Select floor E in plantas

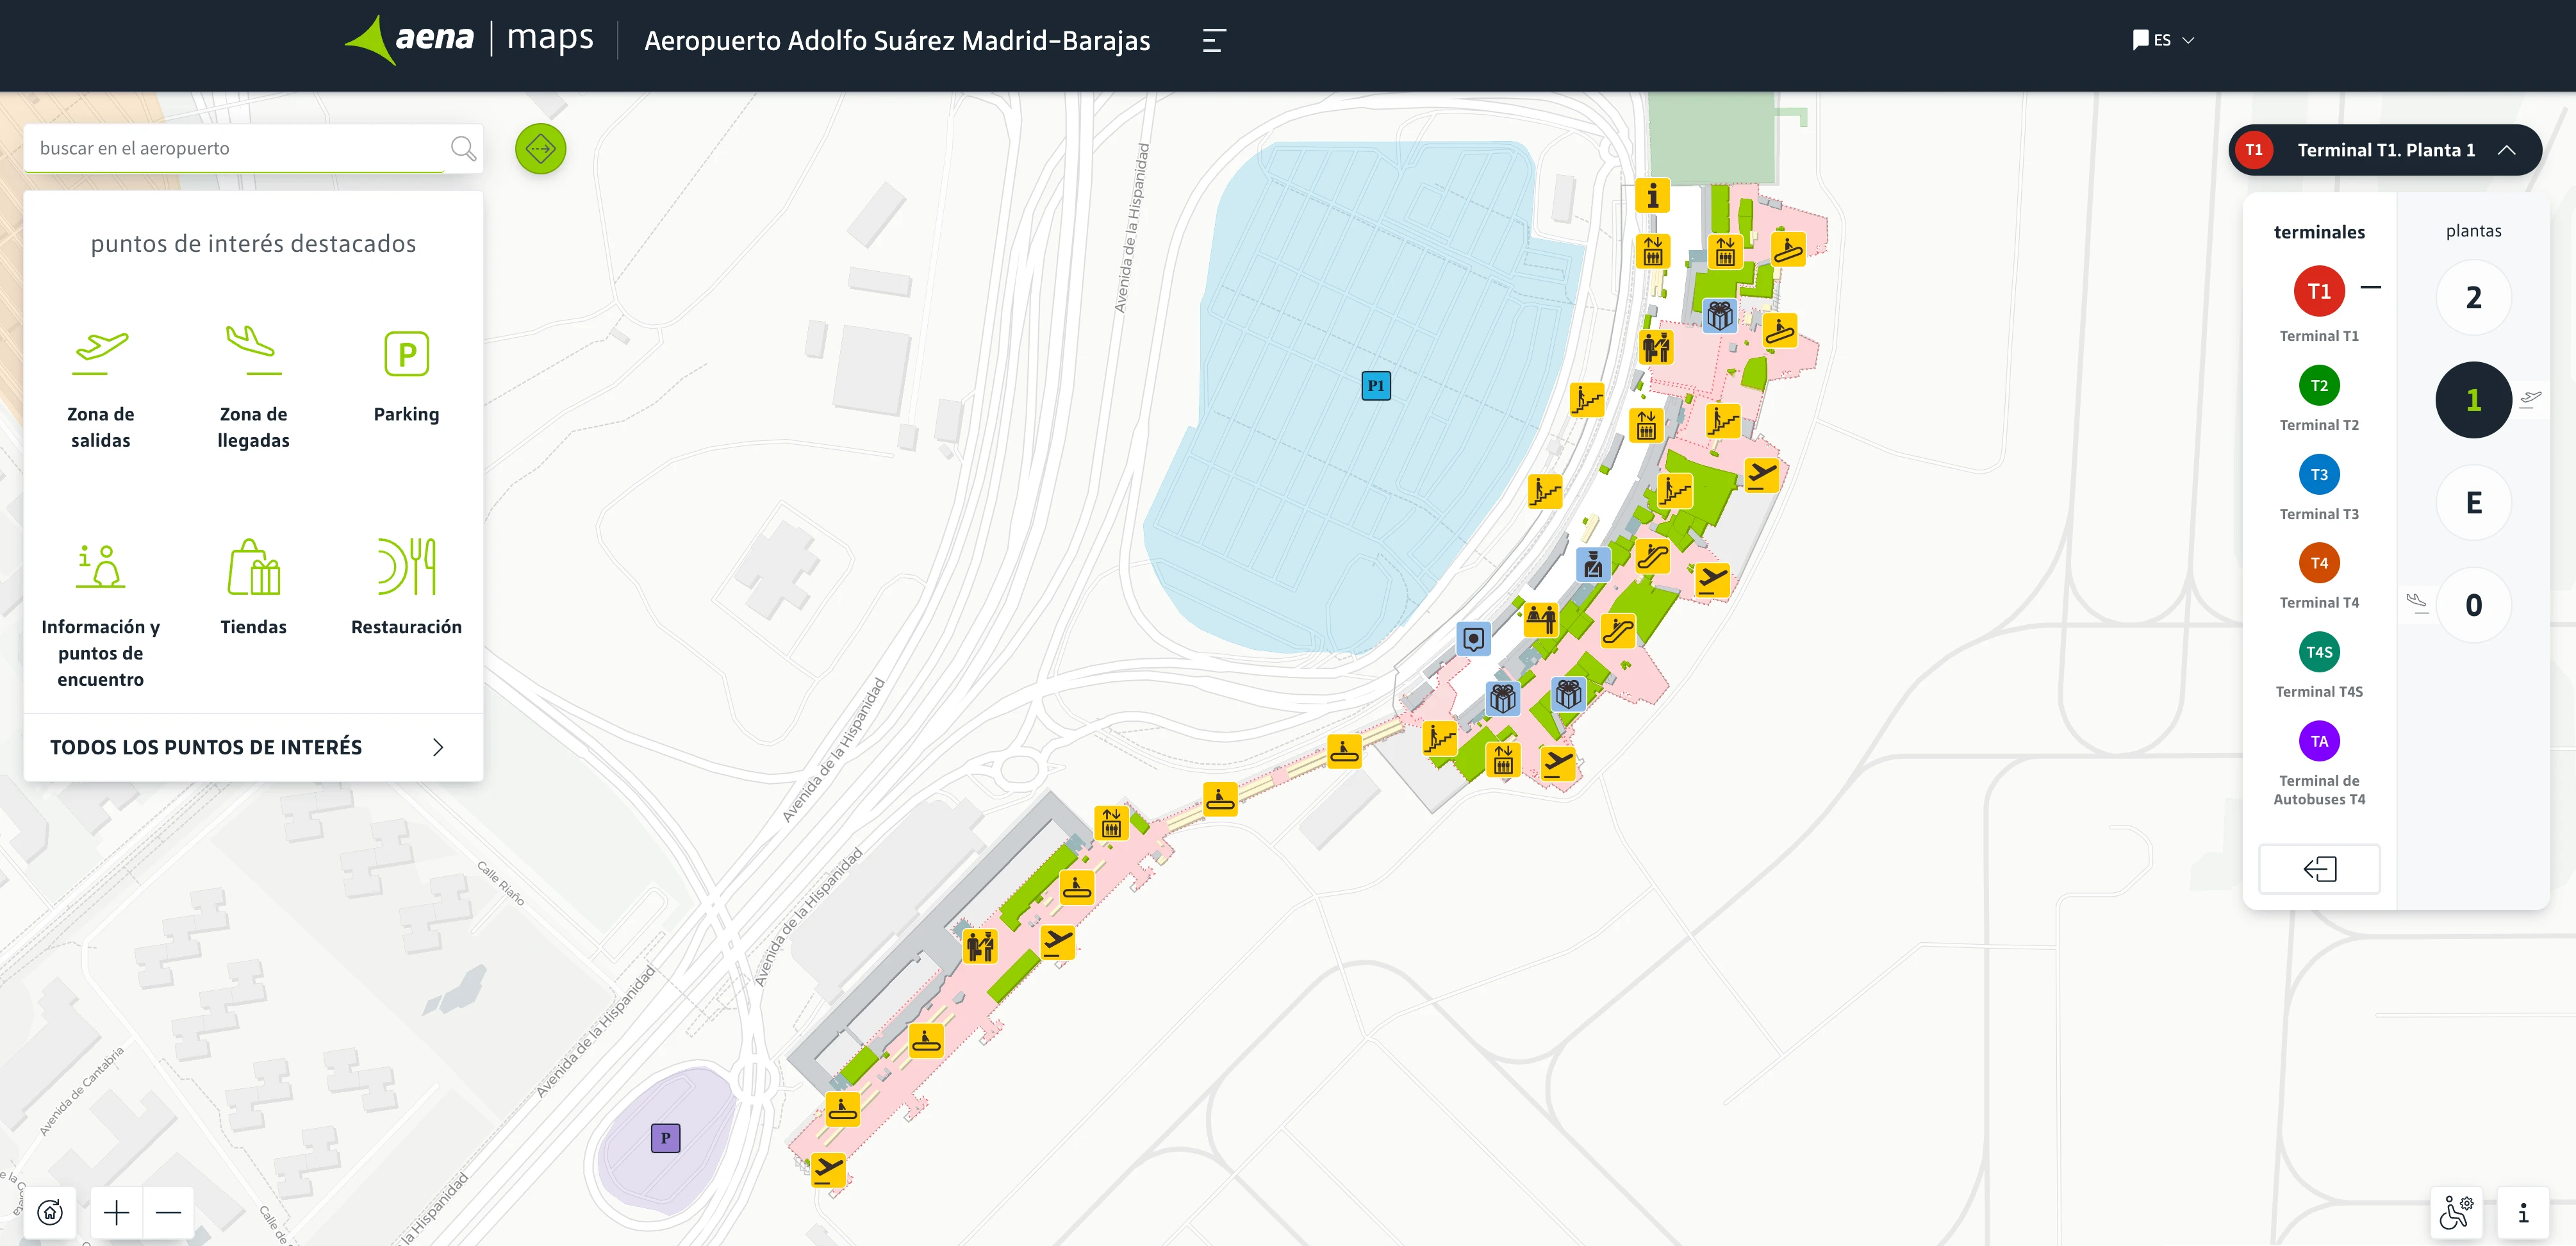click(2473, 503)
